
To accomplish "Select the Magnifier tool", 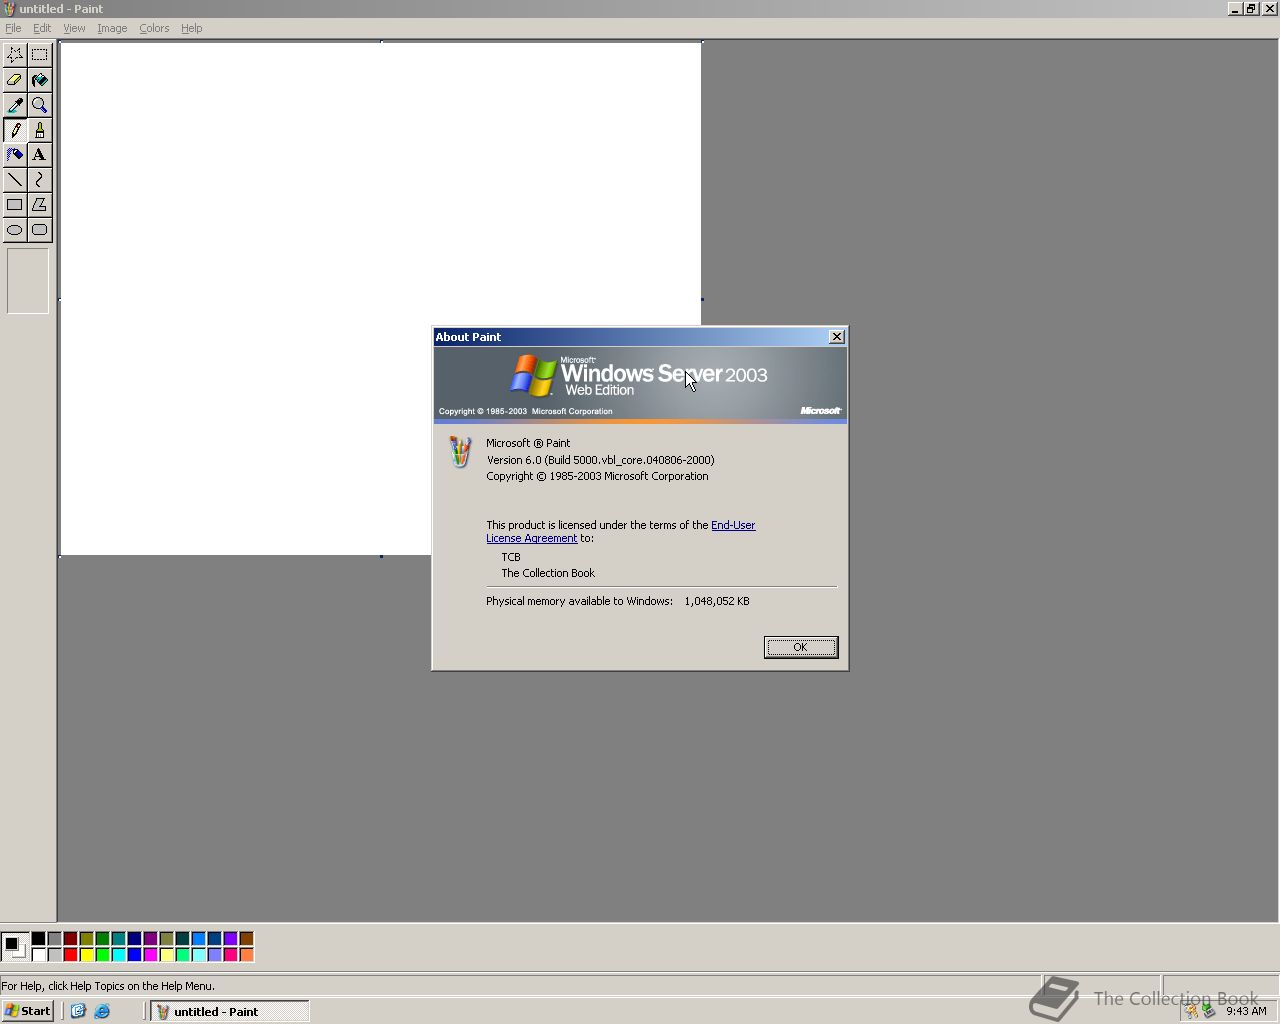I will click(x=39, y=105).
